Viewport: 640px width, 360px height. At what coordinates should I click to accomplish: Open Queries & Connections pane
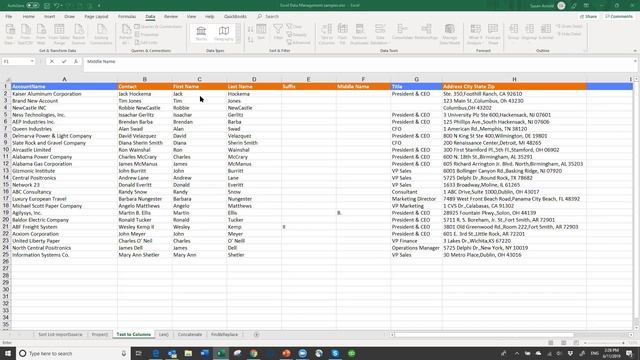[158, 27]
